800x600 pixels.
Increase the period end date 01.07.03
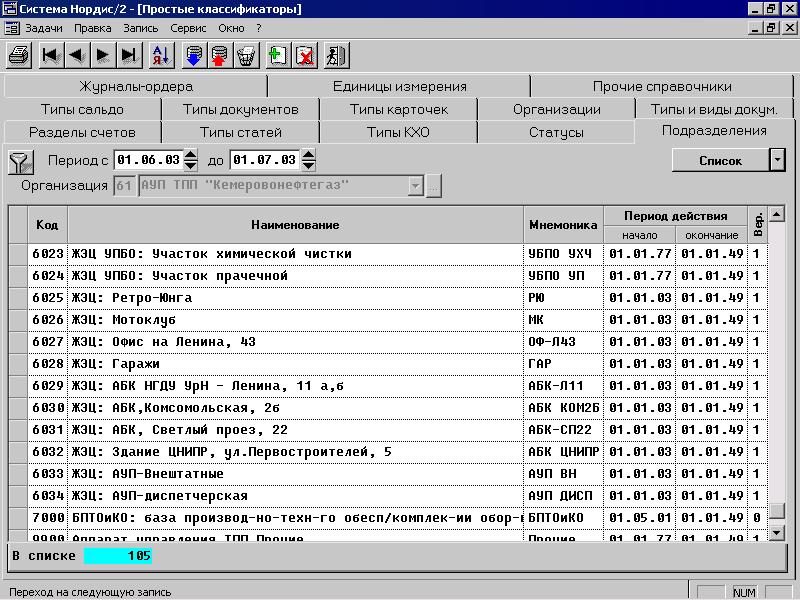(308, 155)
